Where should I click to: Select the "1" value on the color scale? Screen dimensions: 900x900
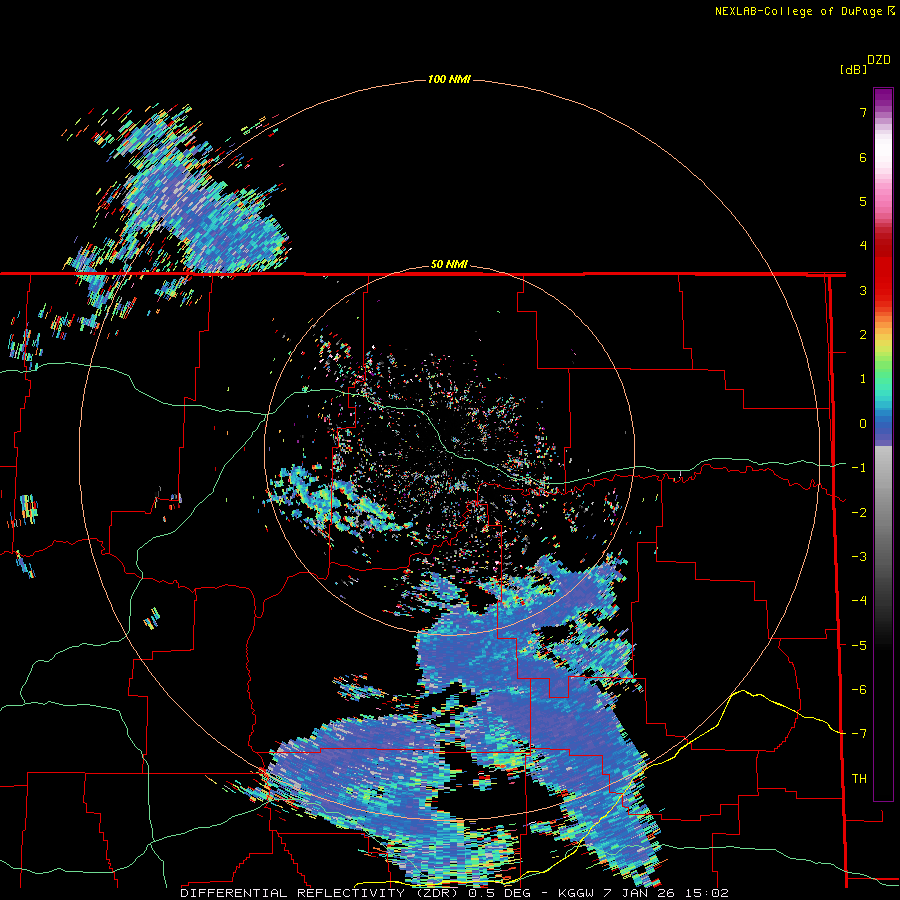pos(863,379)
